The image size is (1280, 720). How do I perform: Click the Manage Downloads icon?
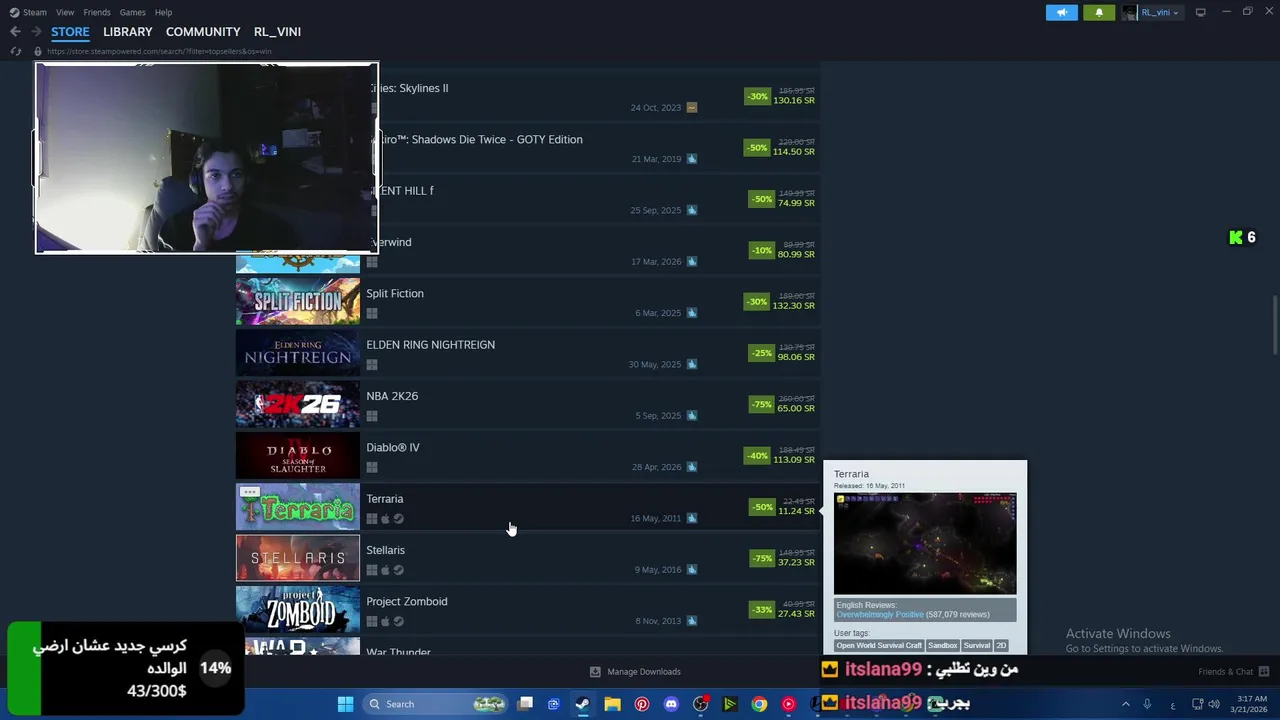click(x=595, y=672)
